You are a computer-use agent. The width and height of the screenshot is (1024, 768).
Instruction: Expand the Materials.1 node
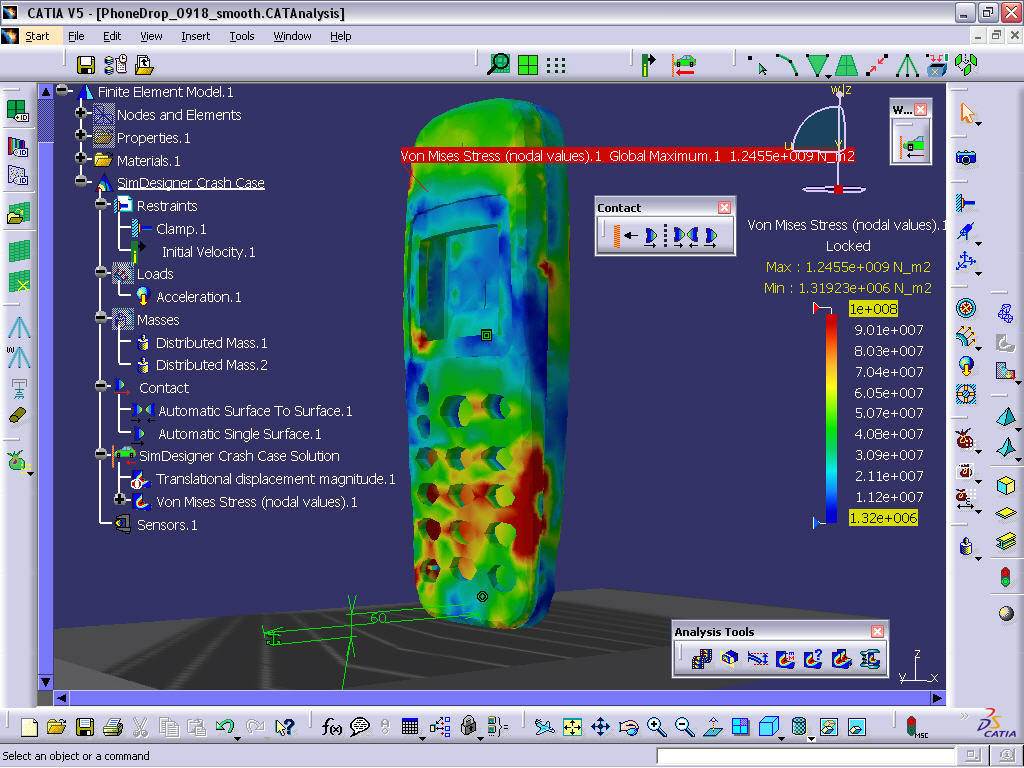(x=81, y=157)
